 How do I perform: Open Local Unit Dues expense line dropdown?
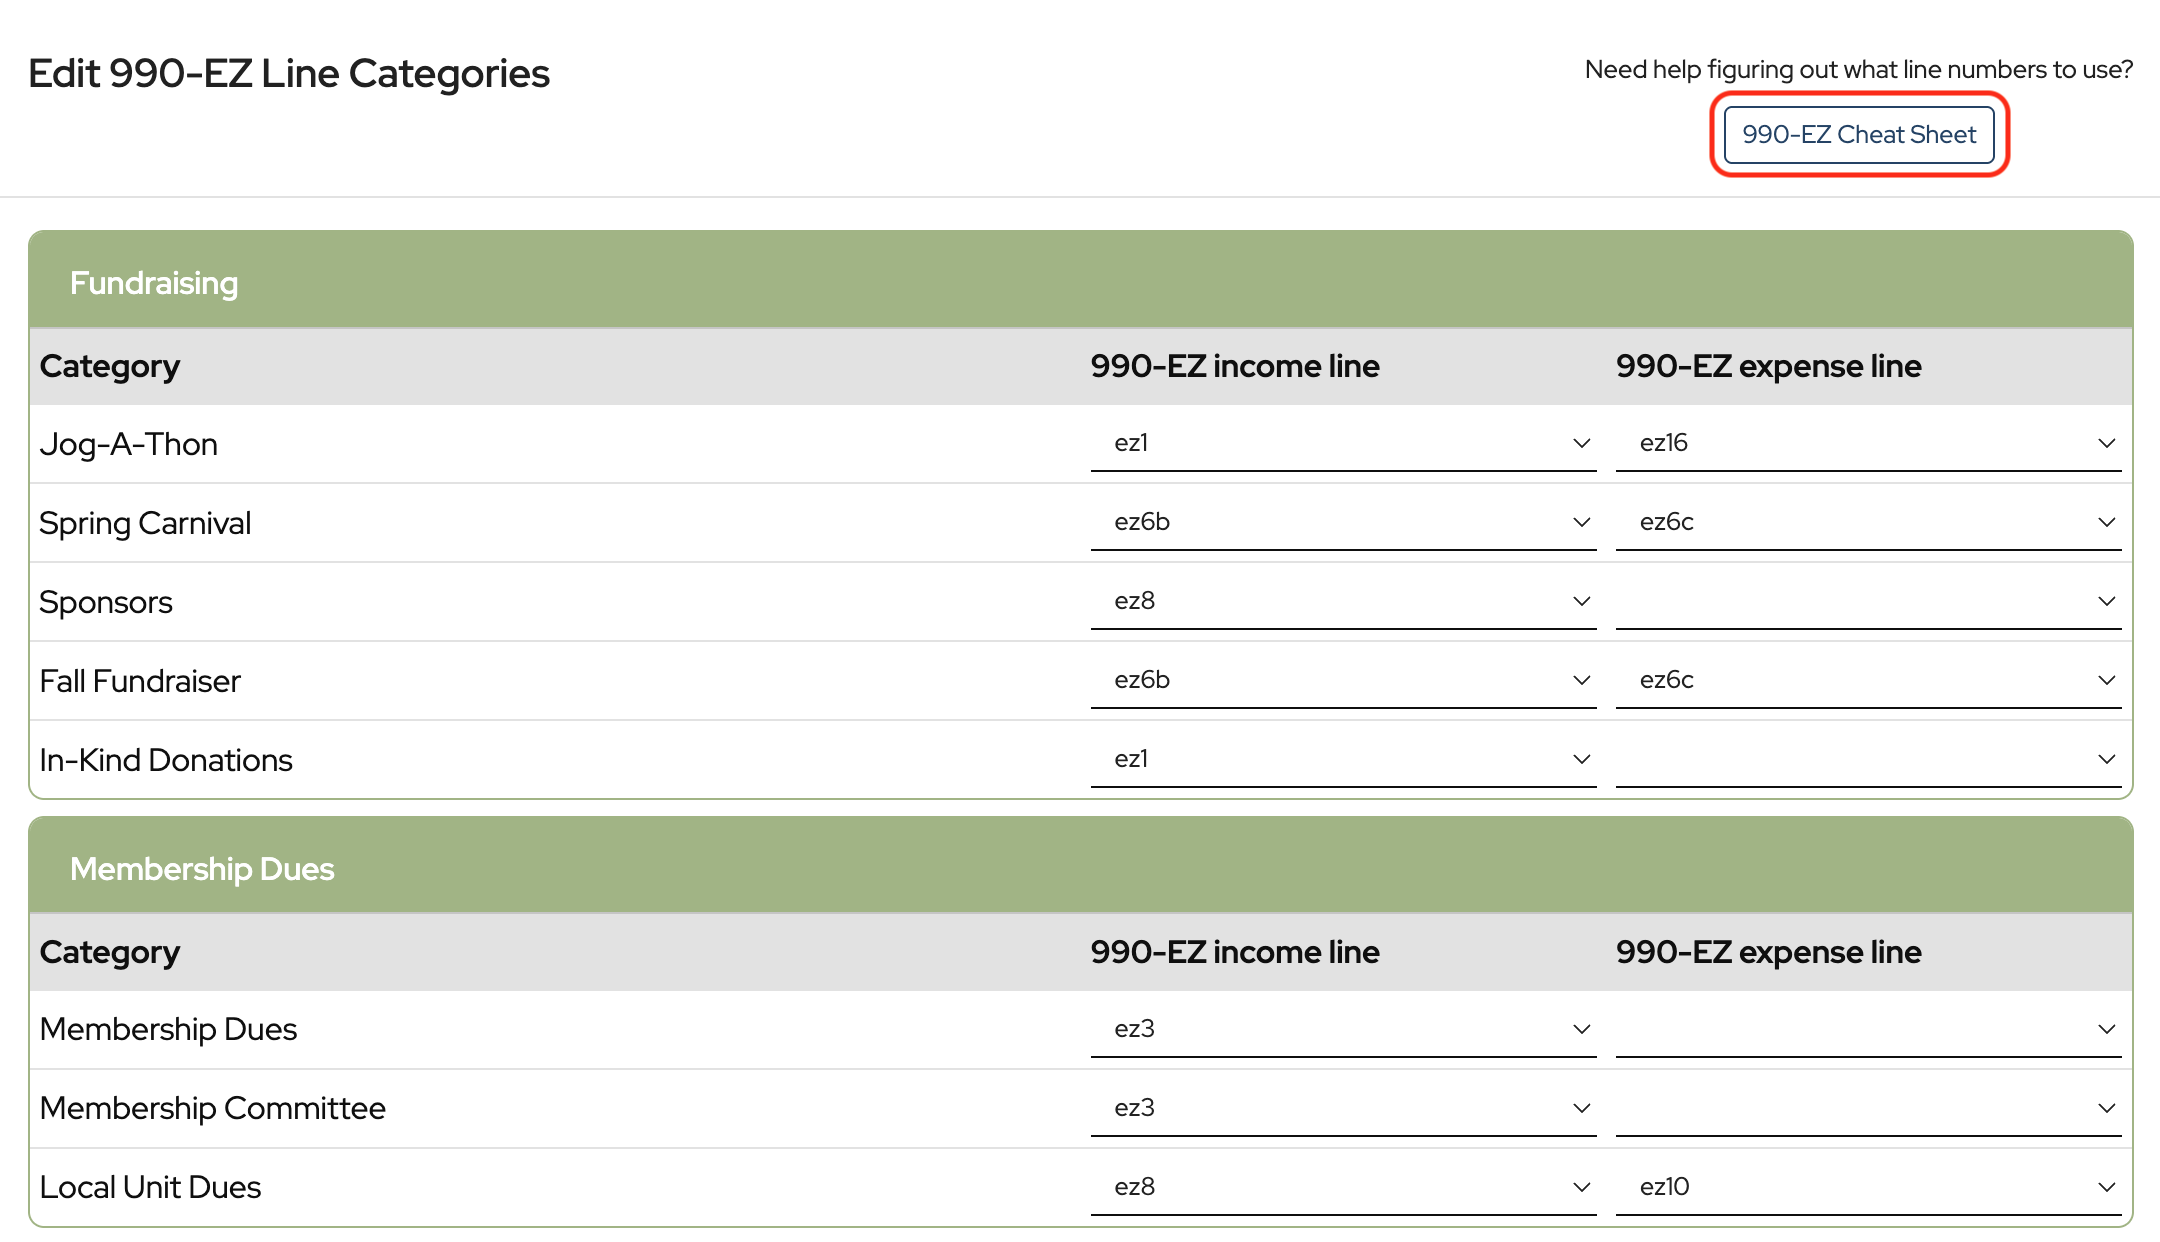click(1867, 1187)
